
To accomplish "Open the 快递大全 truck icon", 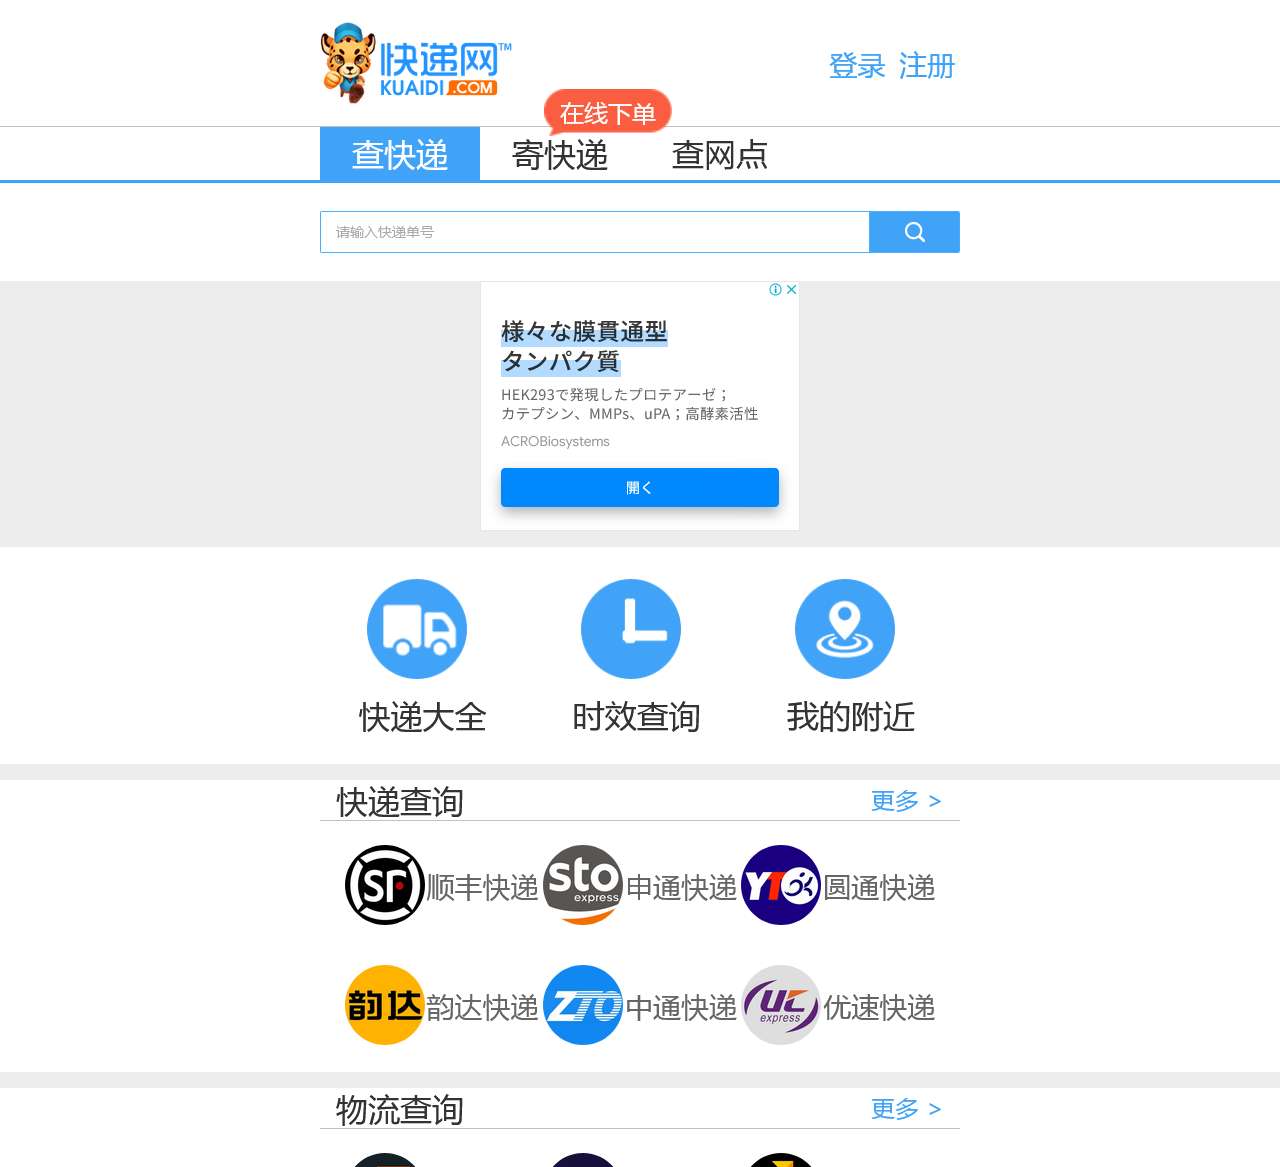I will click(x=417, y=629).
